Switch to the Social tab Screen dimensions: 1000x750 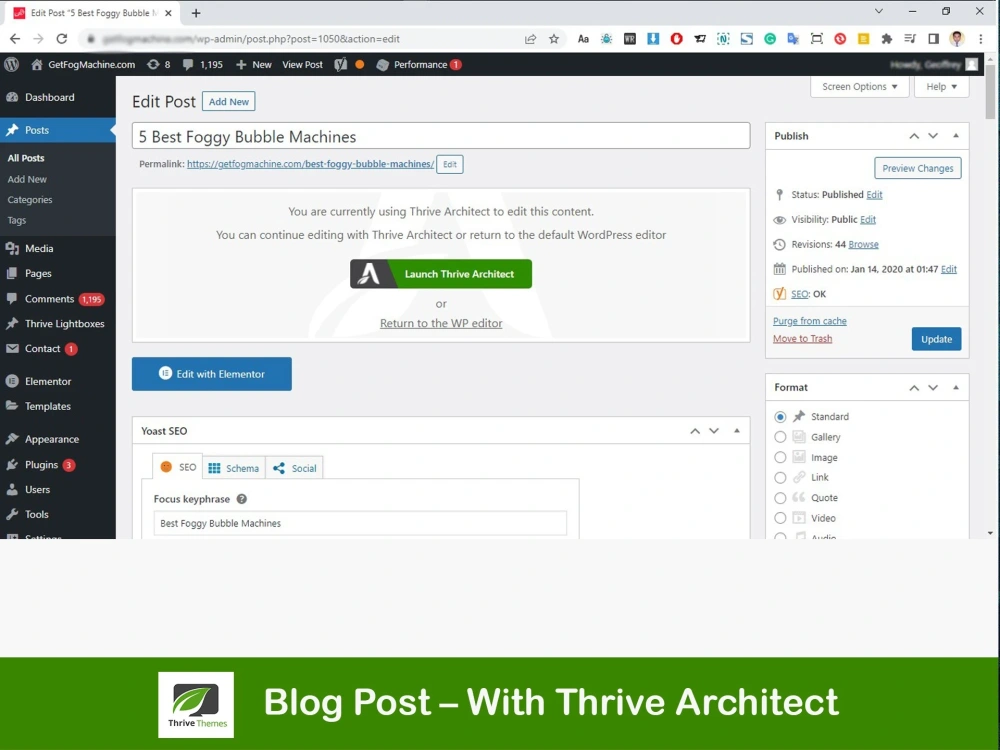[x=294, y=468]
